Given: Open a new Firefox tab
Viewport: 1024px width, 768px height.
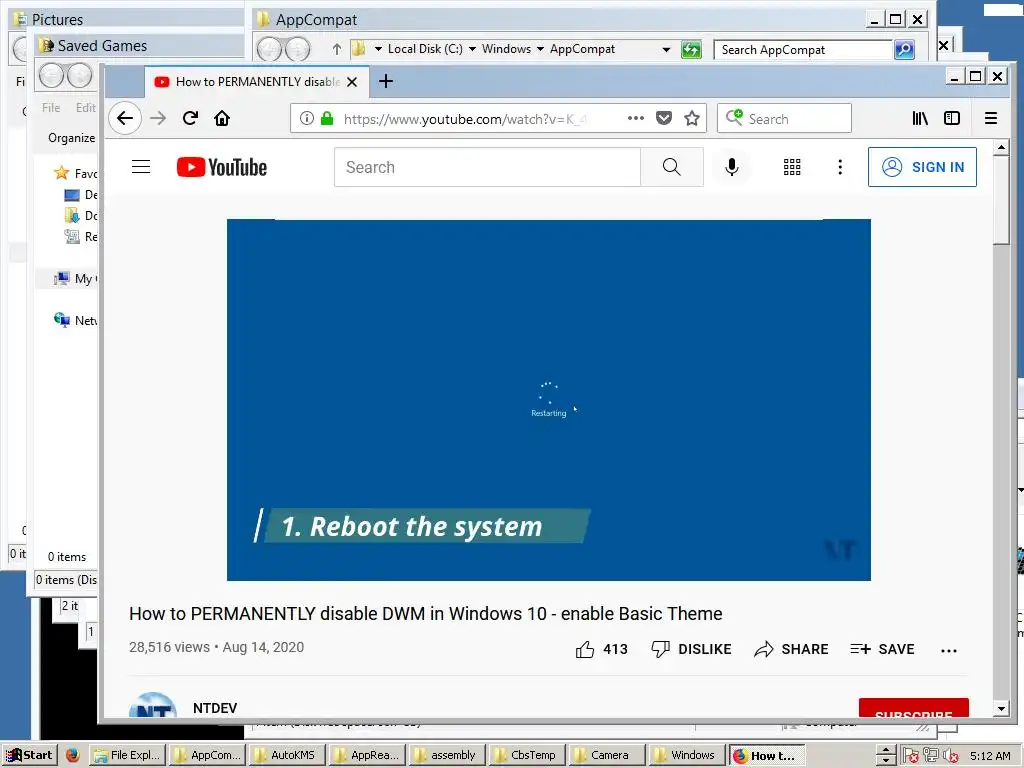Looking at the screenshot, I should 386,81.
